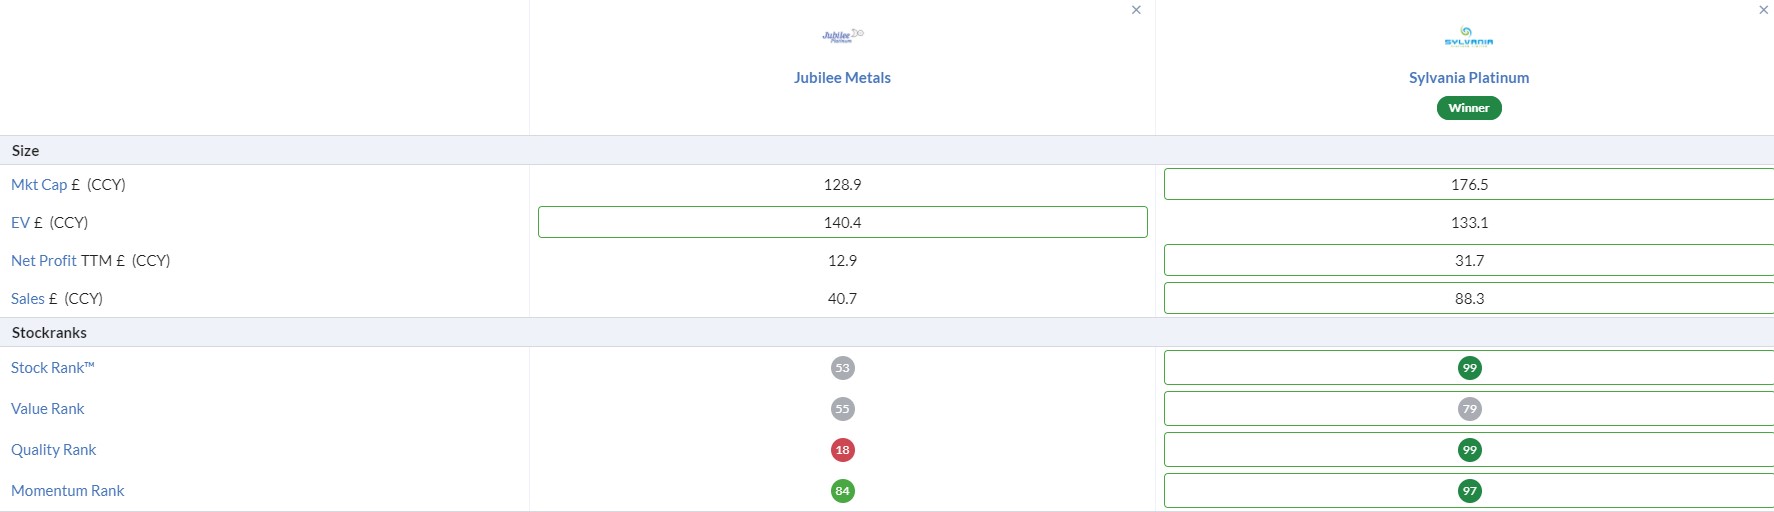This screenshot has height=512, width=1774.
Task: Open the Quality Rank metric link
Action: 54,450
